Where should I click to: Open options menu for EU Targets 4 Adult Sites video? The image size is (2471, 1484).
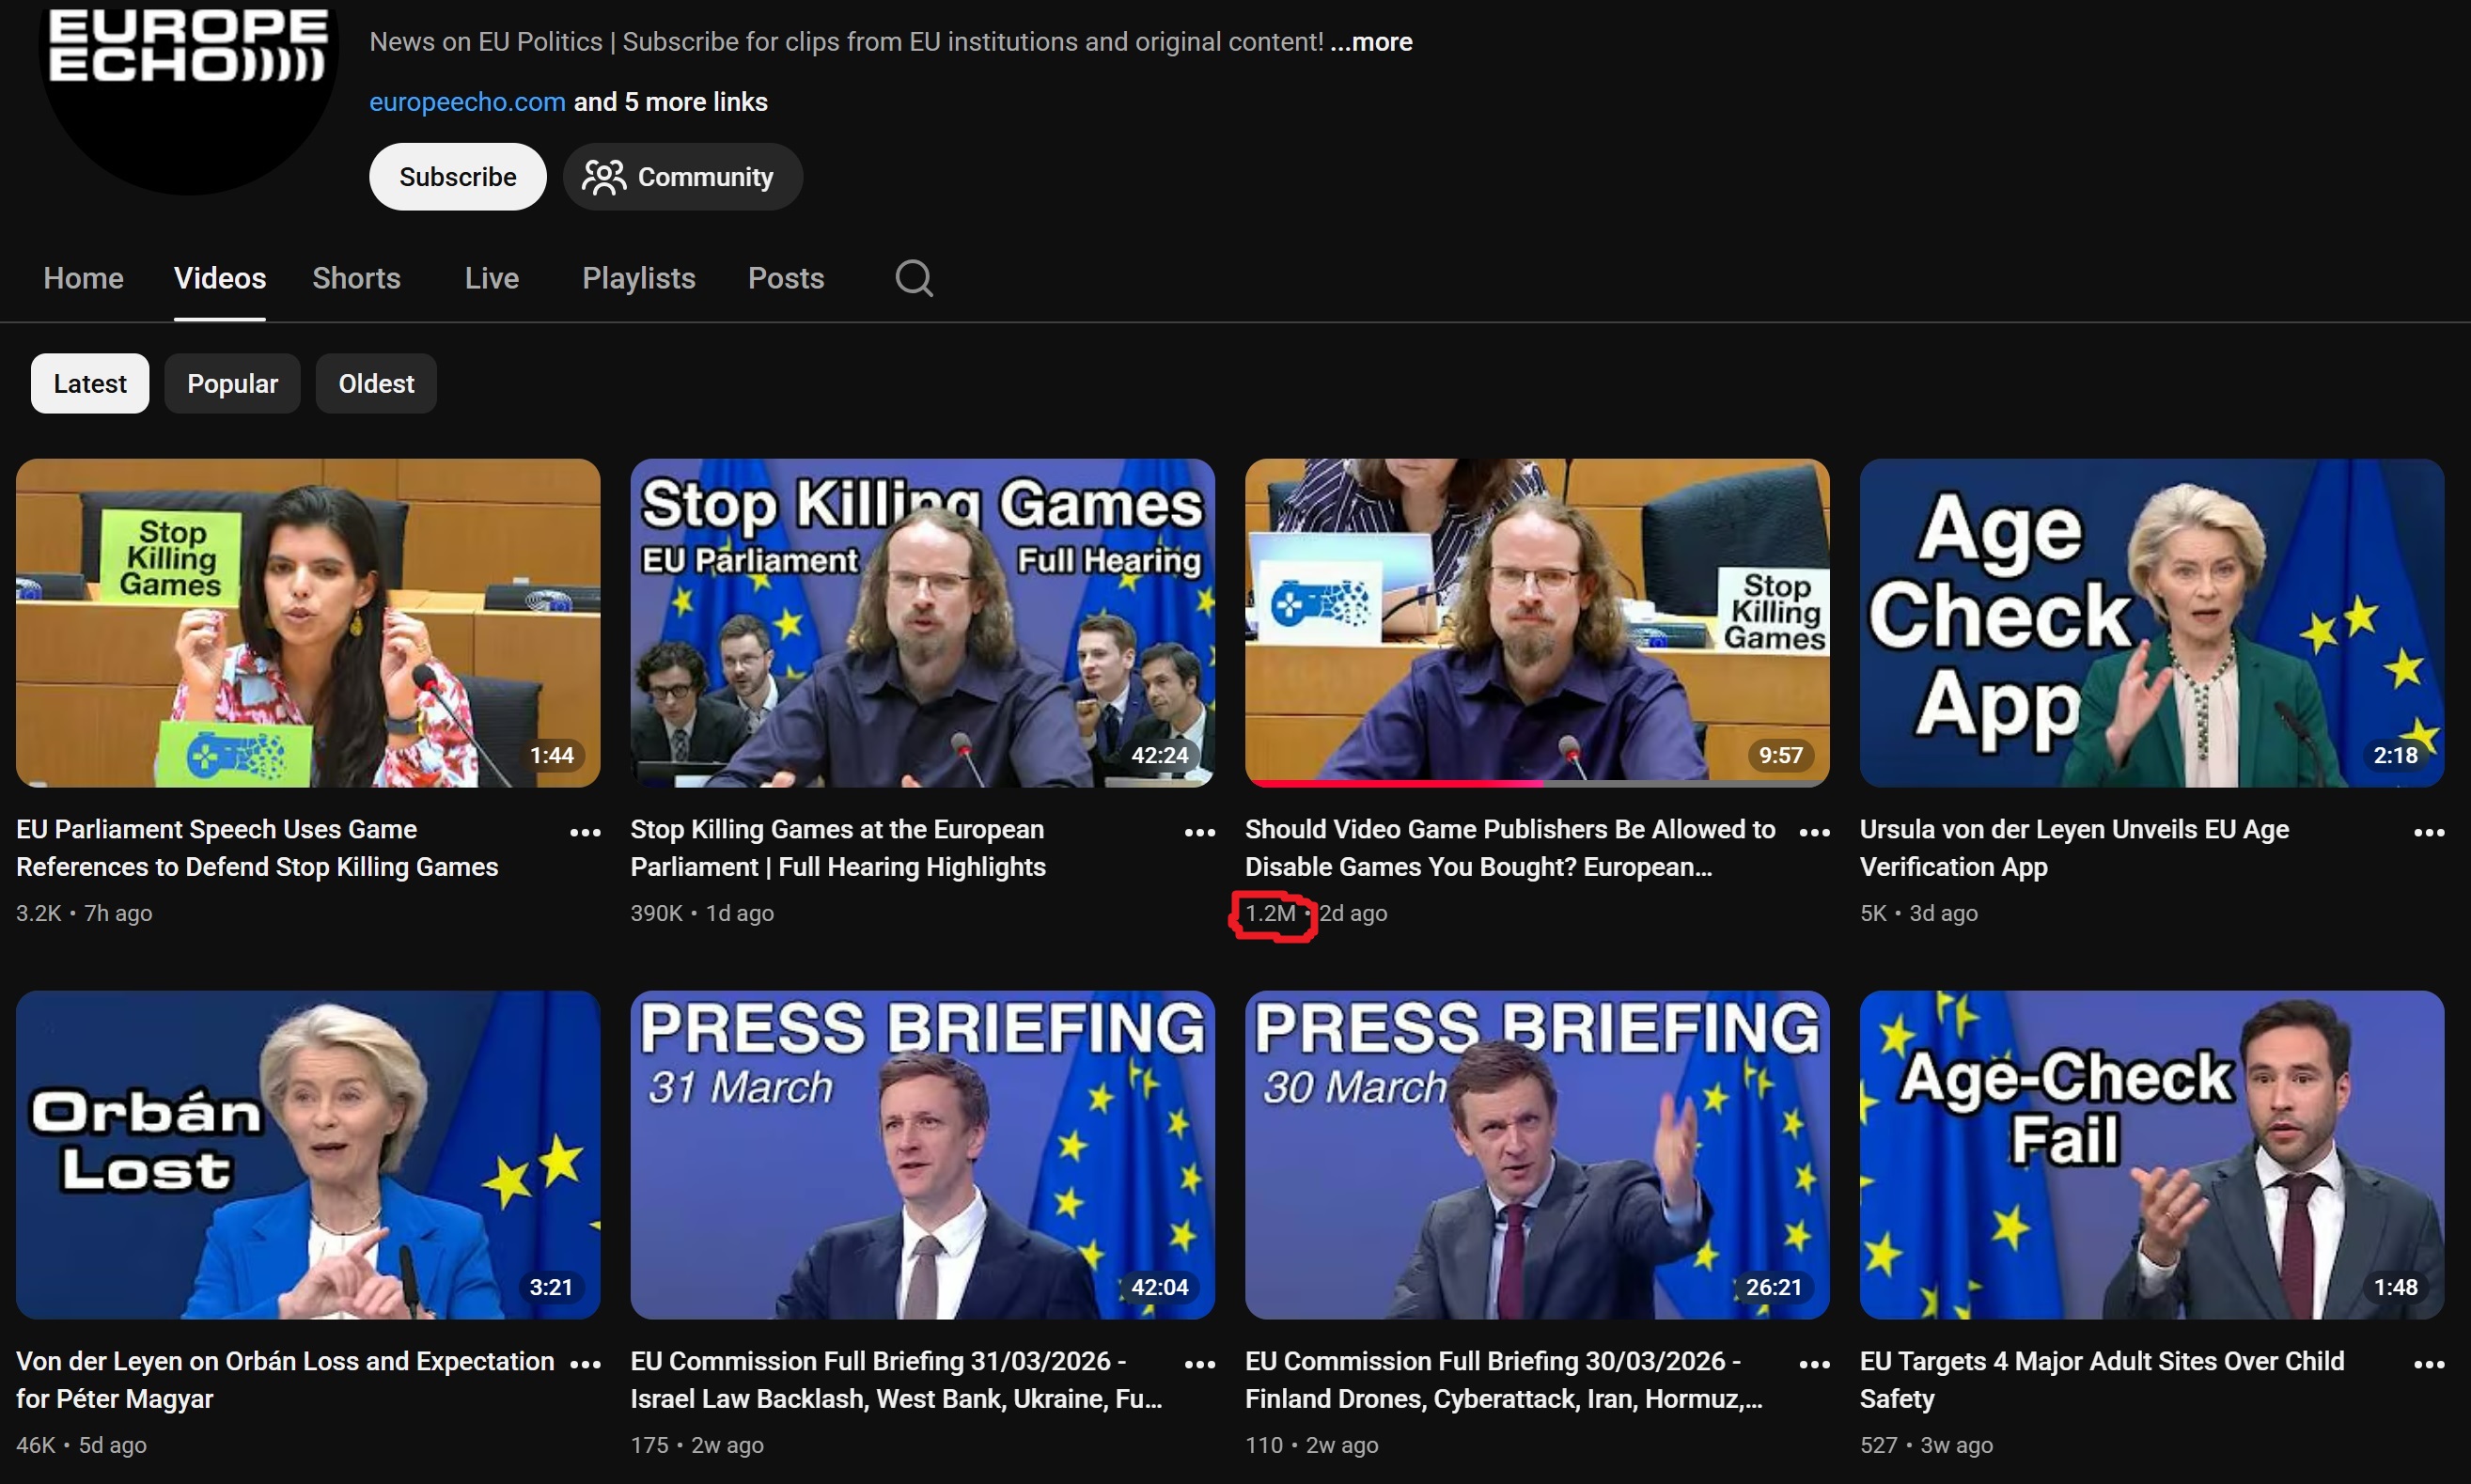[2429, 1364]
